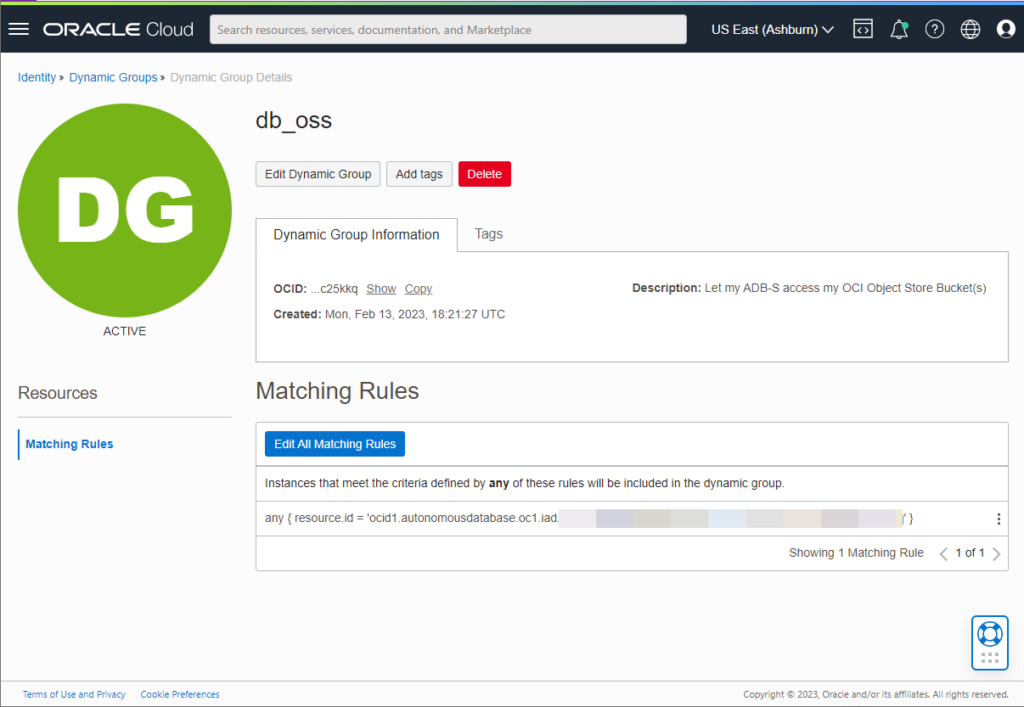Image resolution: width=1024 pixels, height=707 pixels.
Task: Click the ACTIVE status label
Action: pyautogui.click(x=125, y=331)
